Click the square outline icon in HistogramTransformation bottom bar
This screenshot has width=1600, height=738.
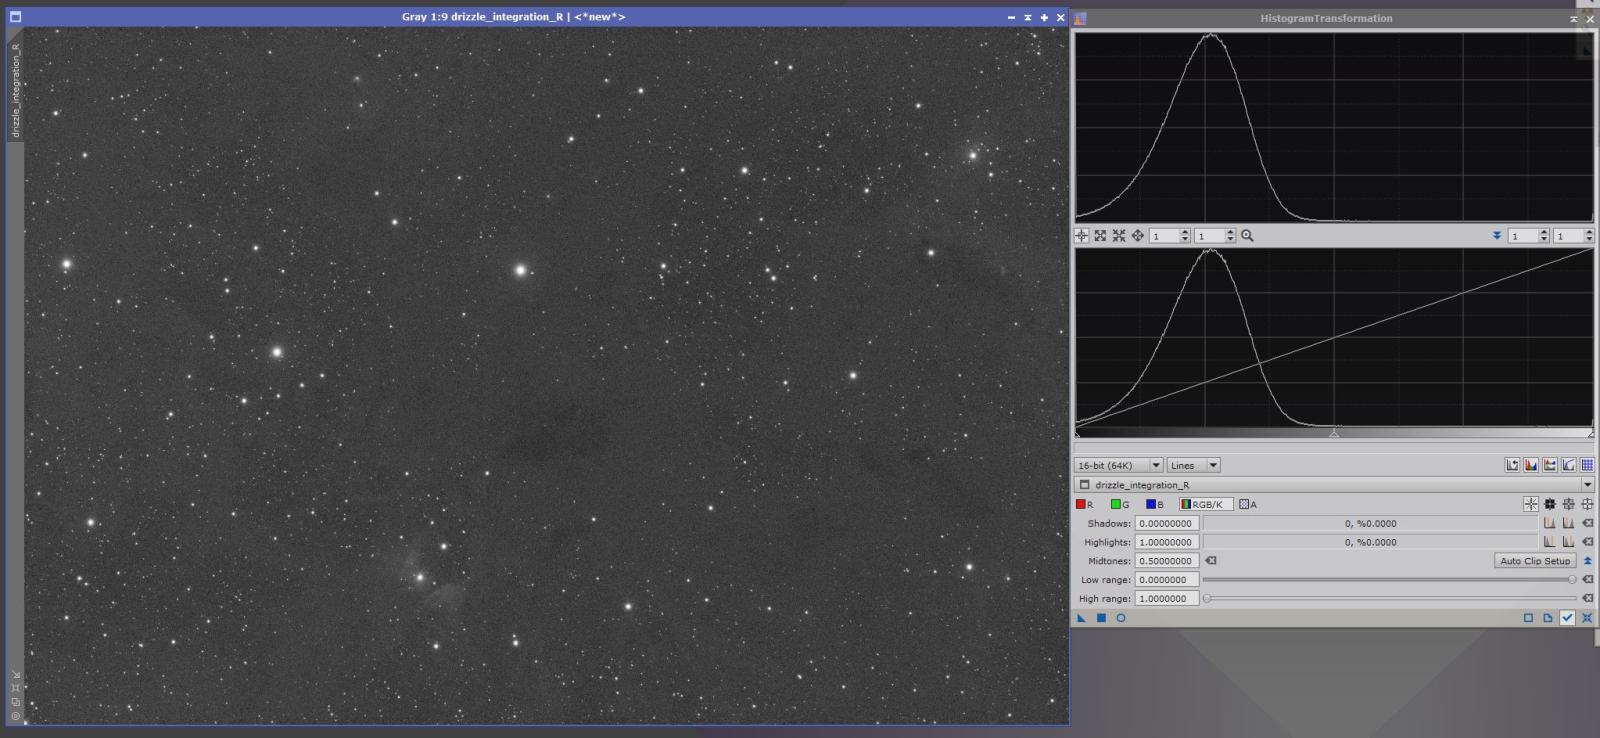pyautogui.click(x=1528, y=618)
